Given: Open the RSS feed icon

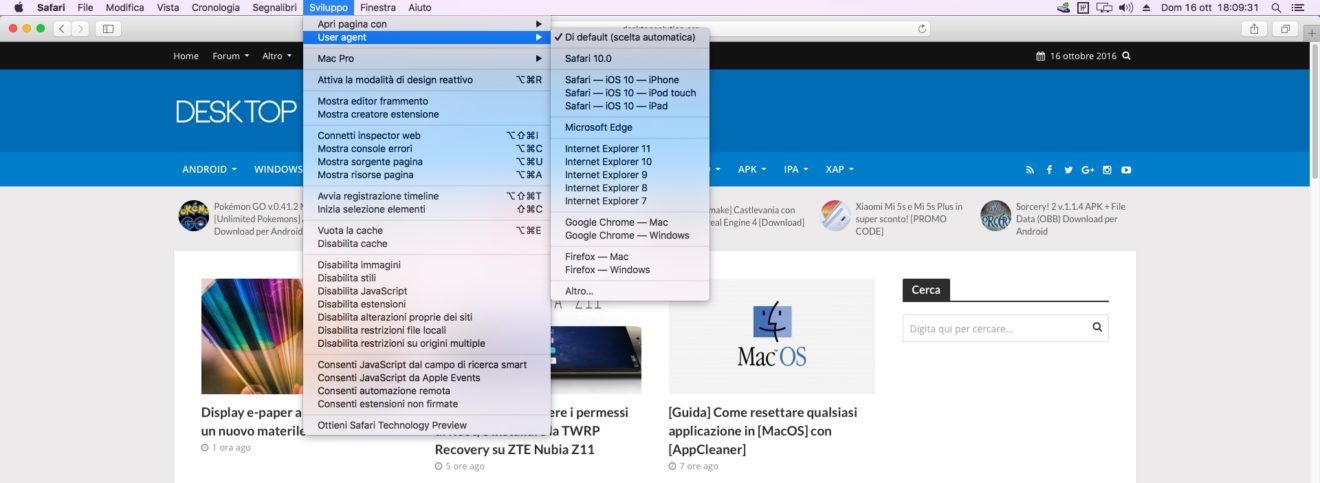Looking at the screenshot, I should pyautogui.click(x=1031, y=170).
